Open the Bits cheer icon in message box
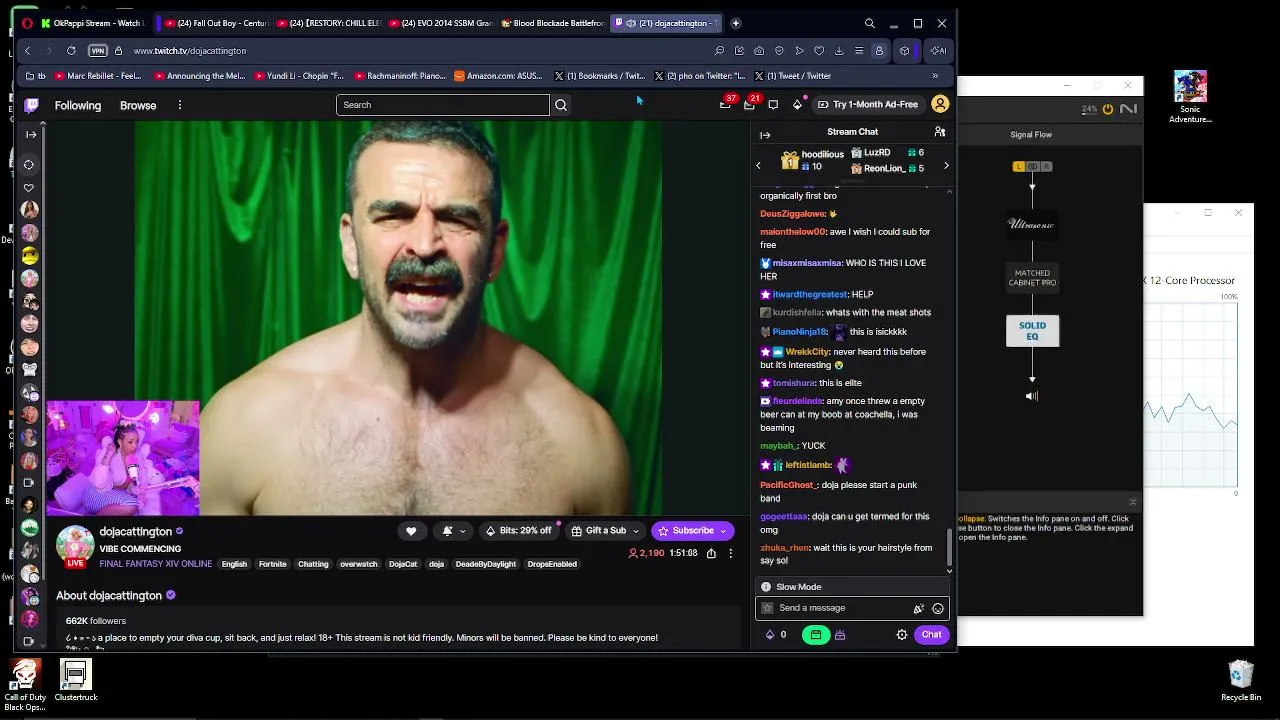Screen dimensions: 1280x720 coord(919,608)
